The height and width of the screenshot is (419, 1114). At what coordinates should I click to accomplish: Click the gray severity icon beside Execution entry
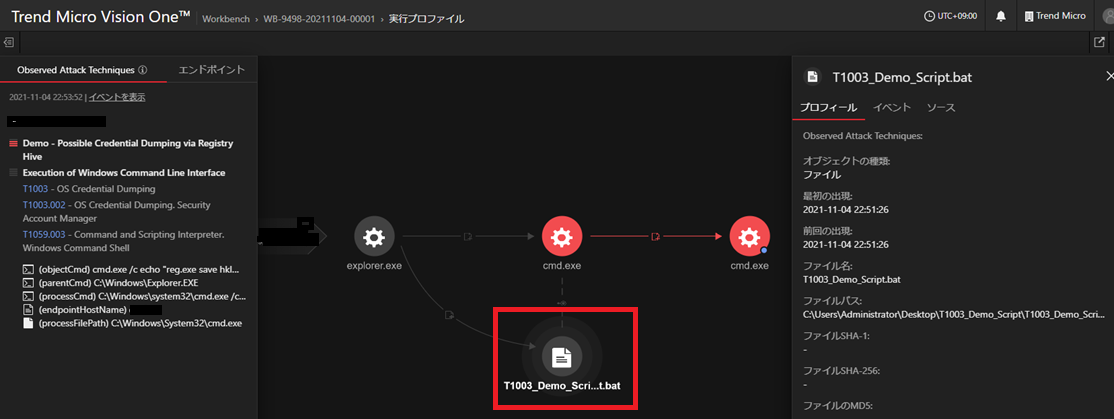pyautogui.click(x=13, y=173)
